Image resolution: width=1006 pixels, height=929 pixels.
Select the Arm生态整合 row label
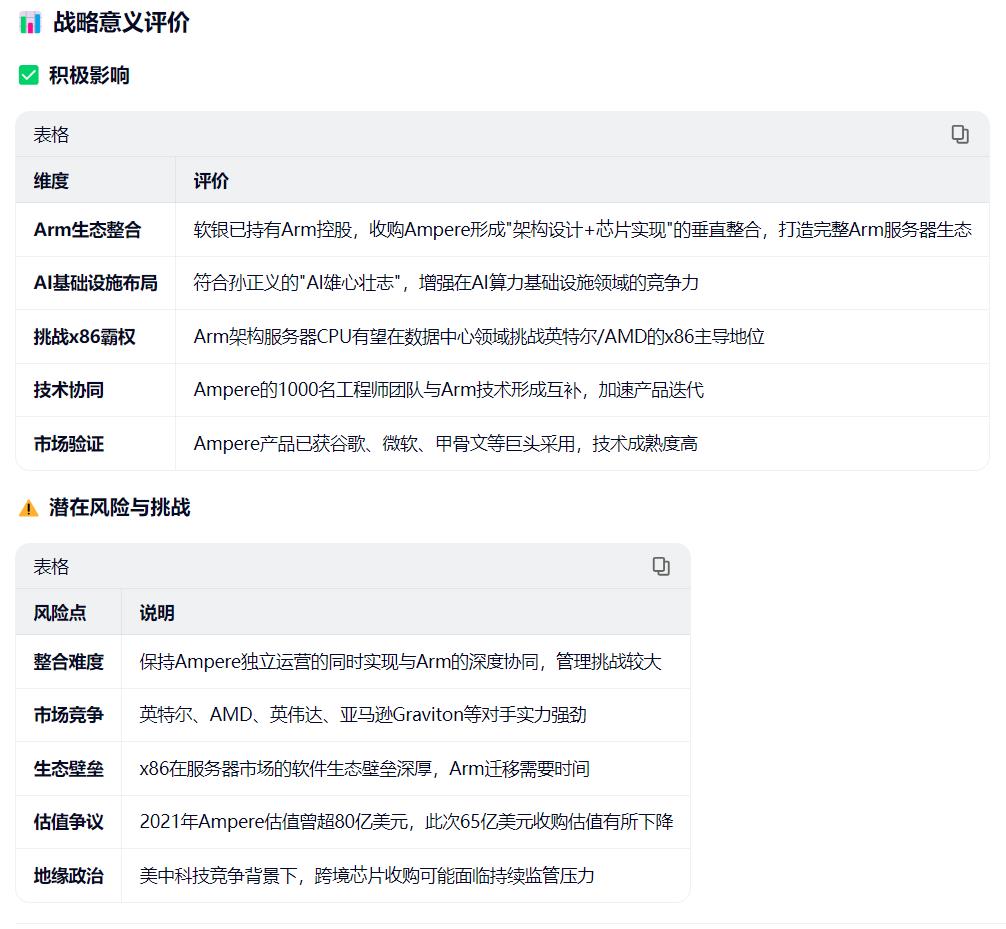(87, 230)
